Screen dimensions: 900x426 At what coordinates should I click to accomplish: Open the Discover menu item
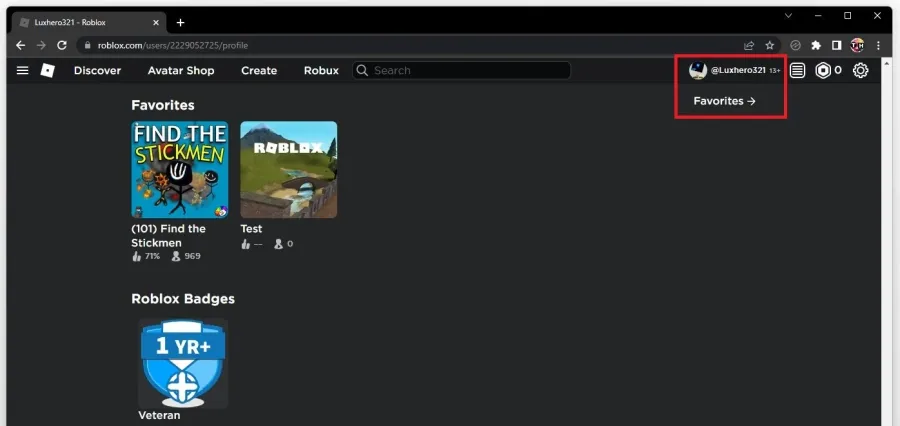point(98,71)
